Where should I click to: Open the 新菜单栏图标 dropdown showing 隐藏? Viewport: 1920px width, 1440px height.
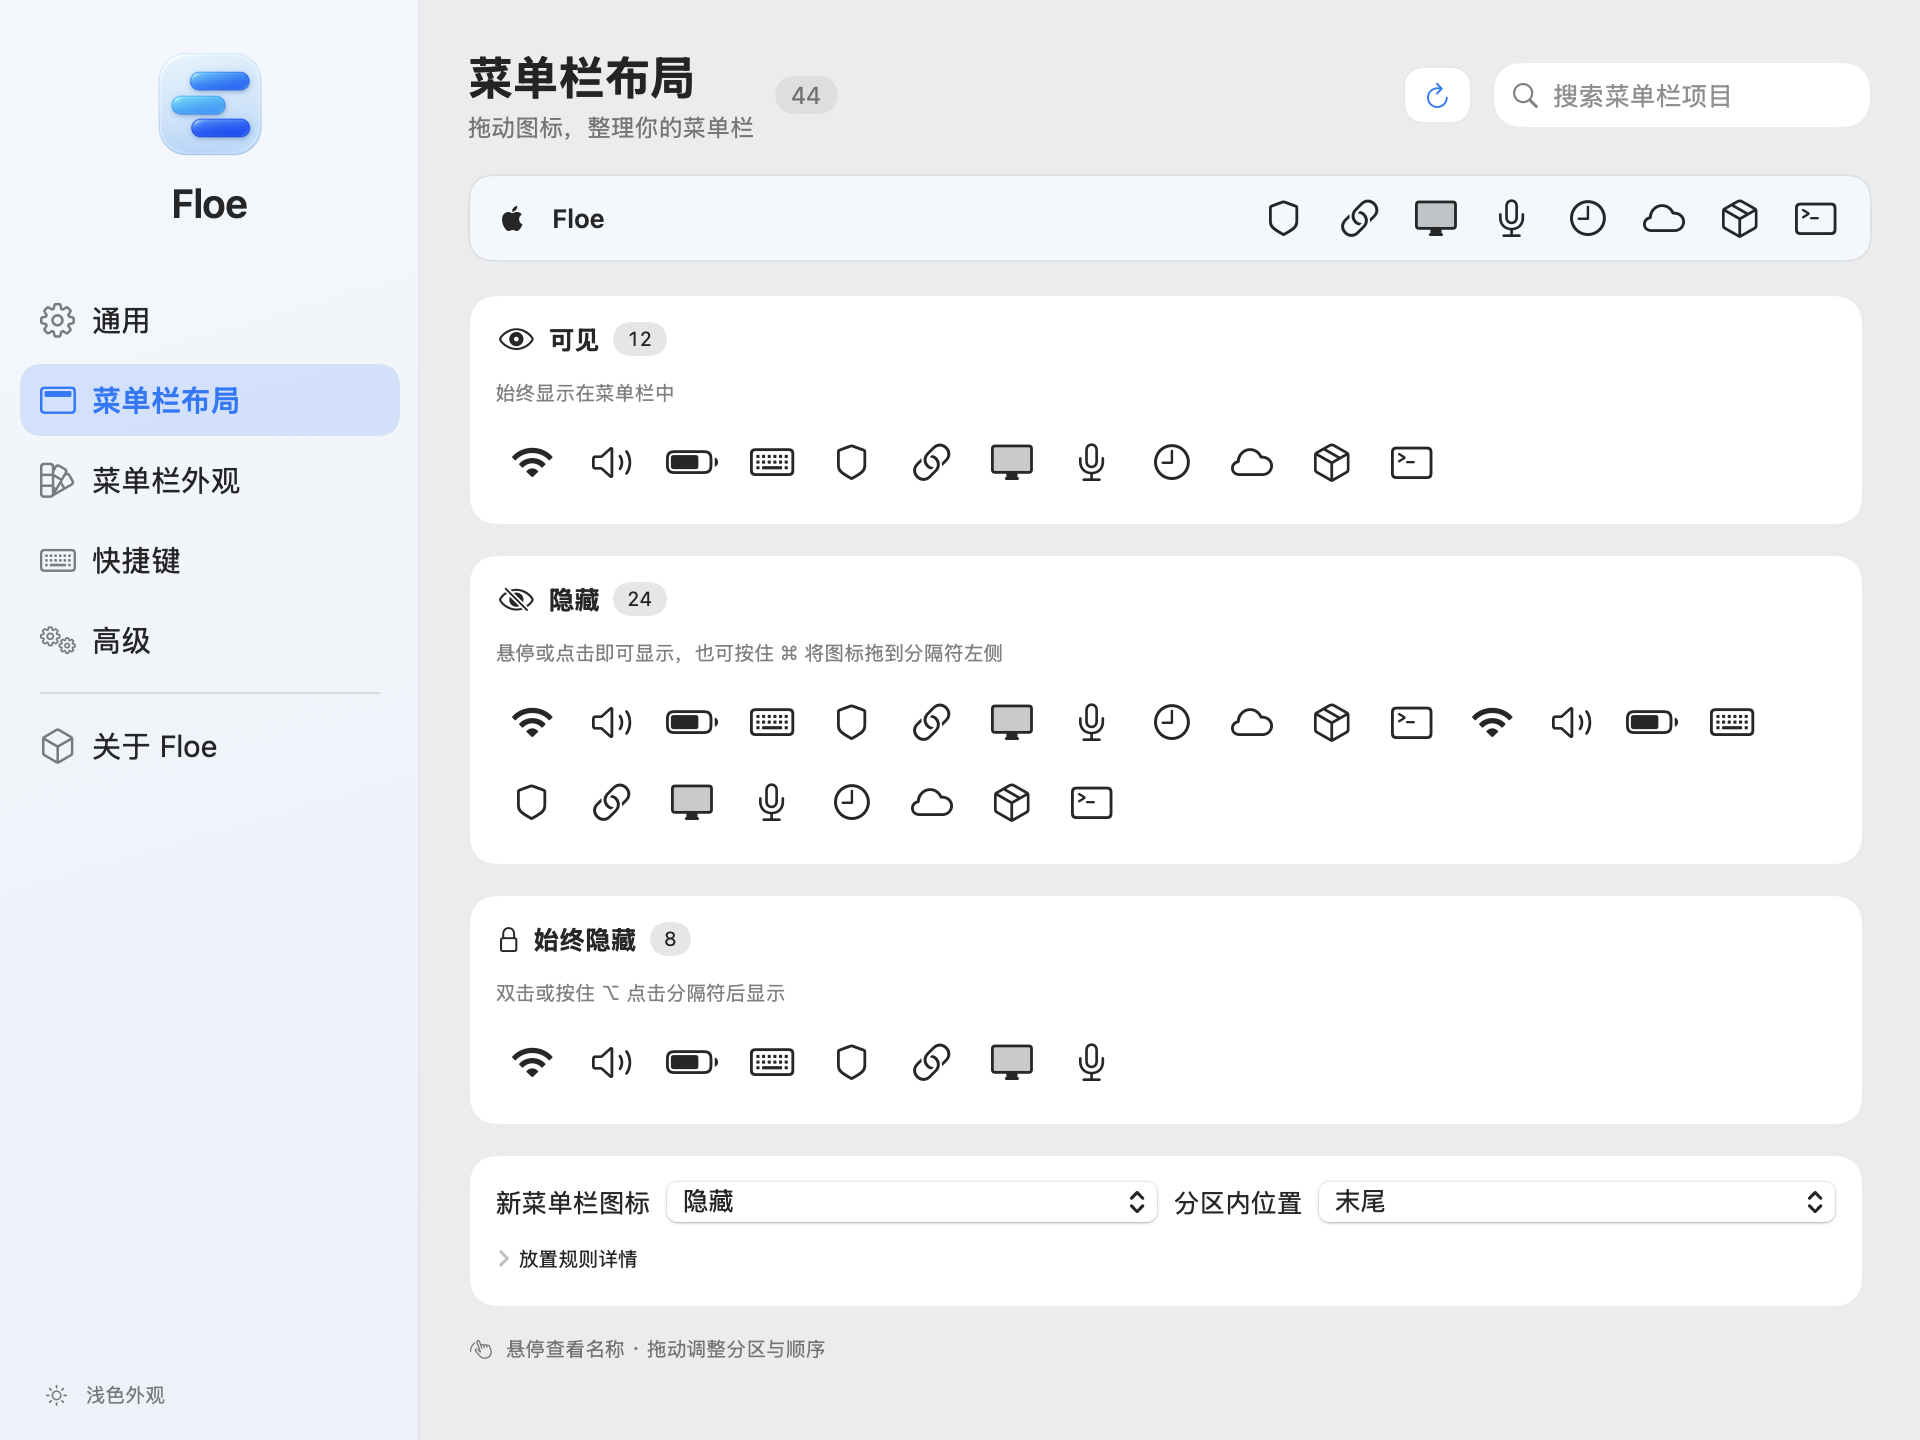click(x=912, y=1202)
